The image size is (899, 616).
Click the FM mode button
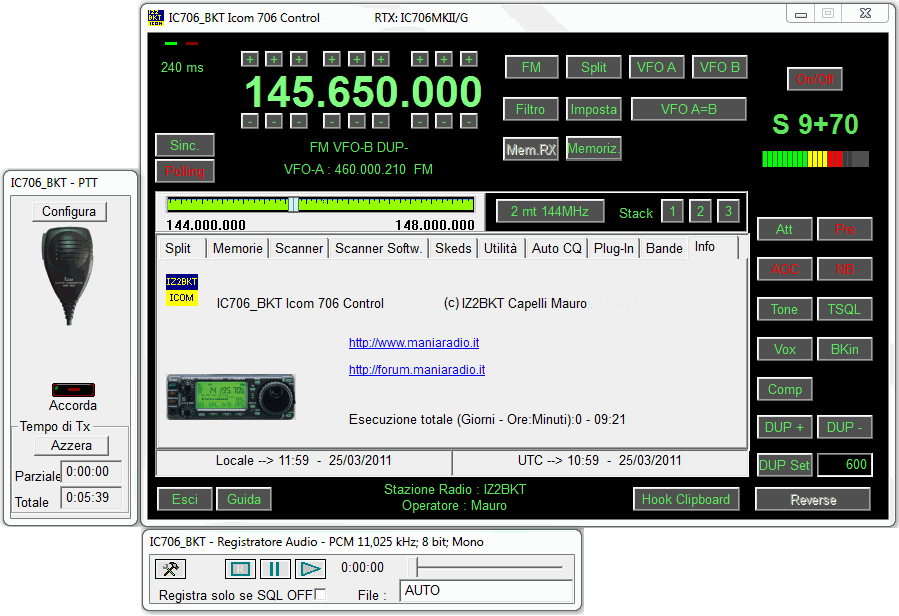point(531,67)
